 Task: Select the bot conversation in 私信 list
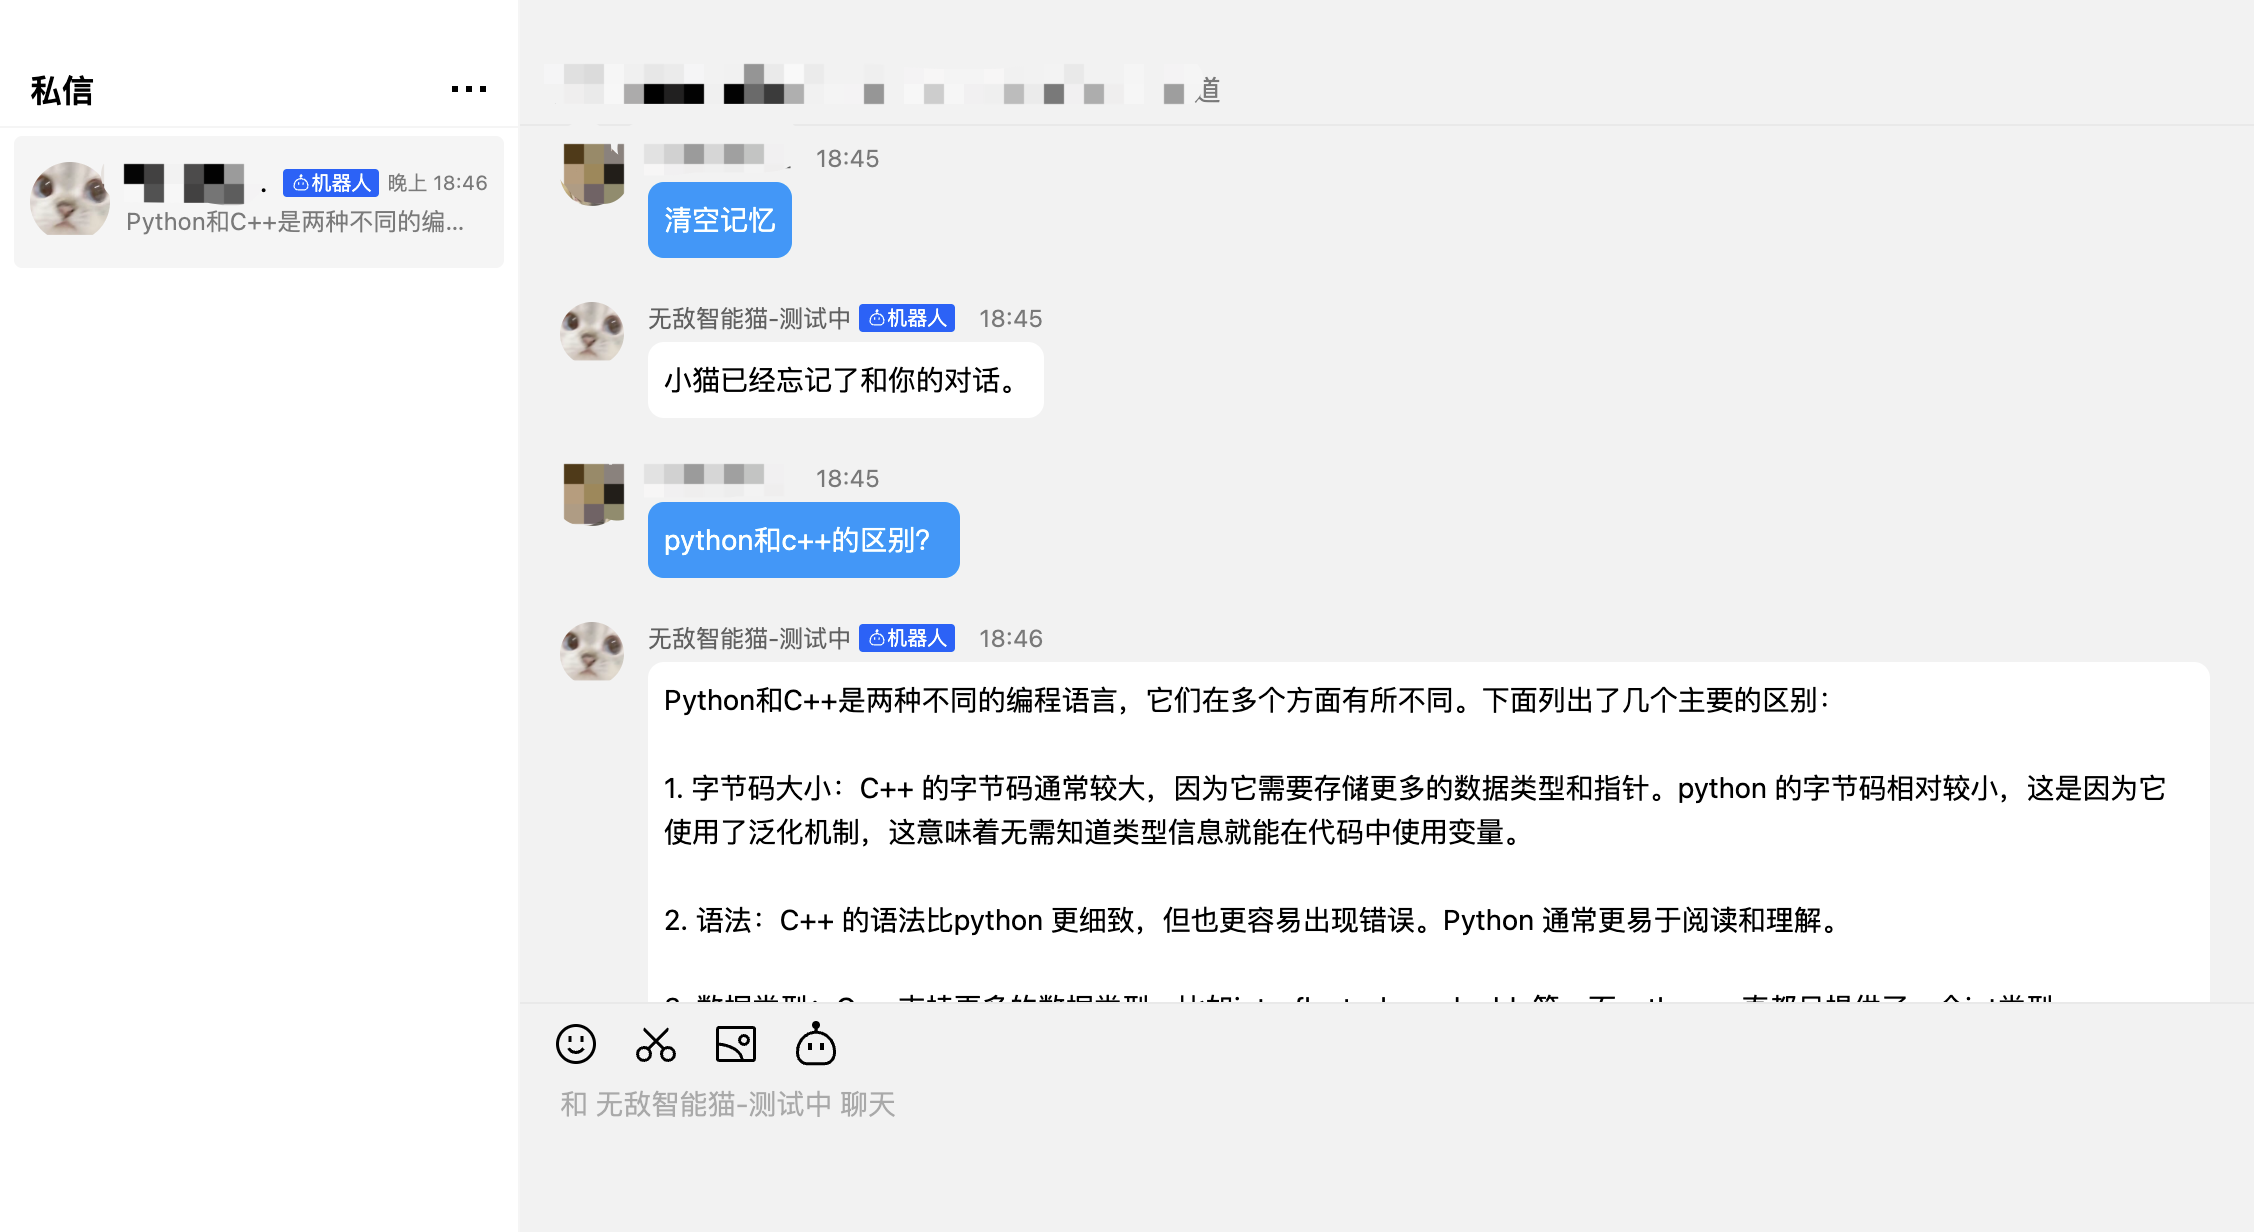[x=259, y=201]
